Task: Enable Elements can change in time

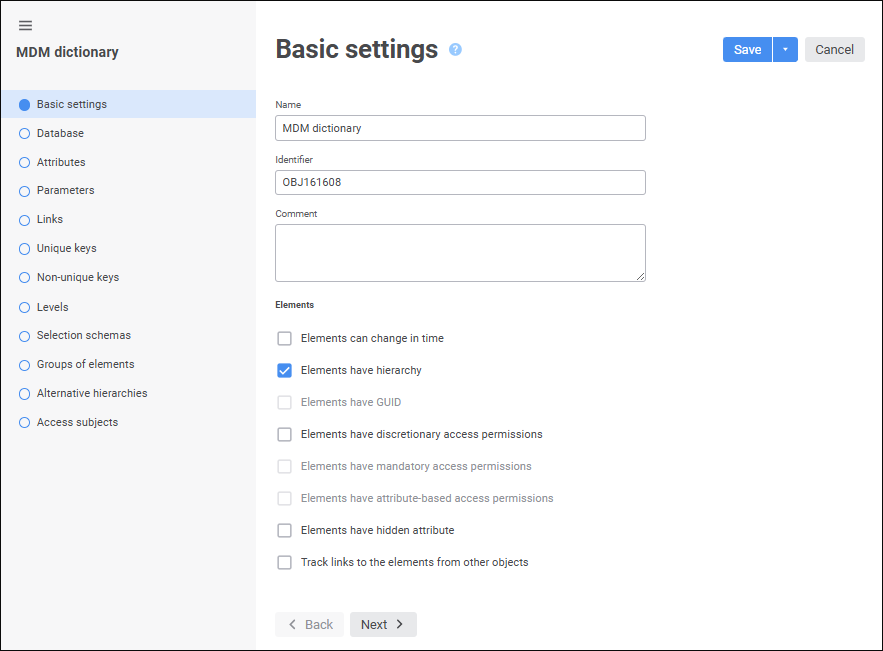Action: (x=285, y=339)
